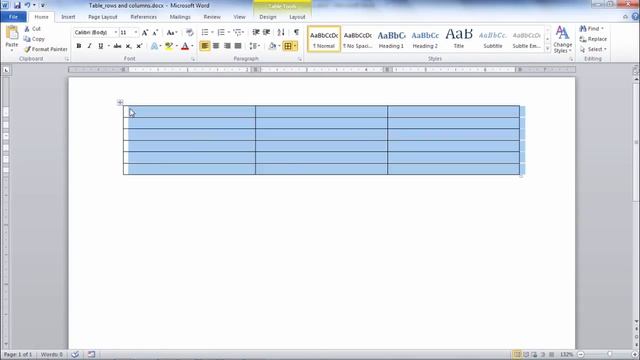Click the zoom out minus button
Image resolution: width=640 pixels, height=360 pixels.
[580, 354]
